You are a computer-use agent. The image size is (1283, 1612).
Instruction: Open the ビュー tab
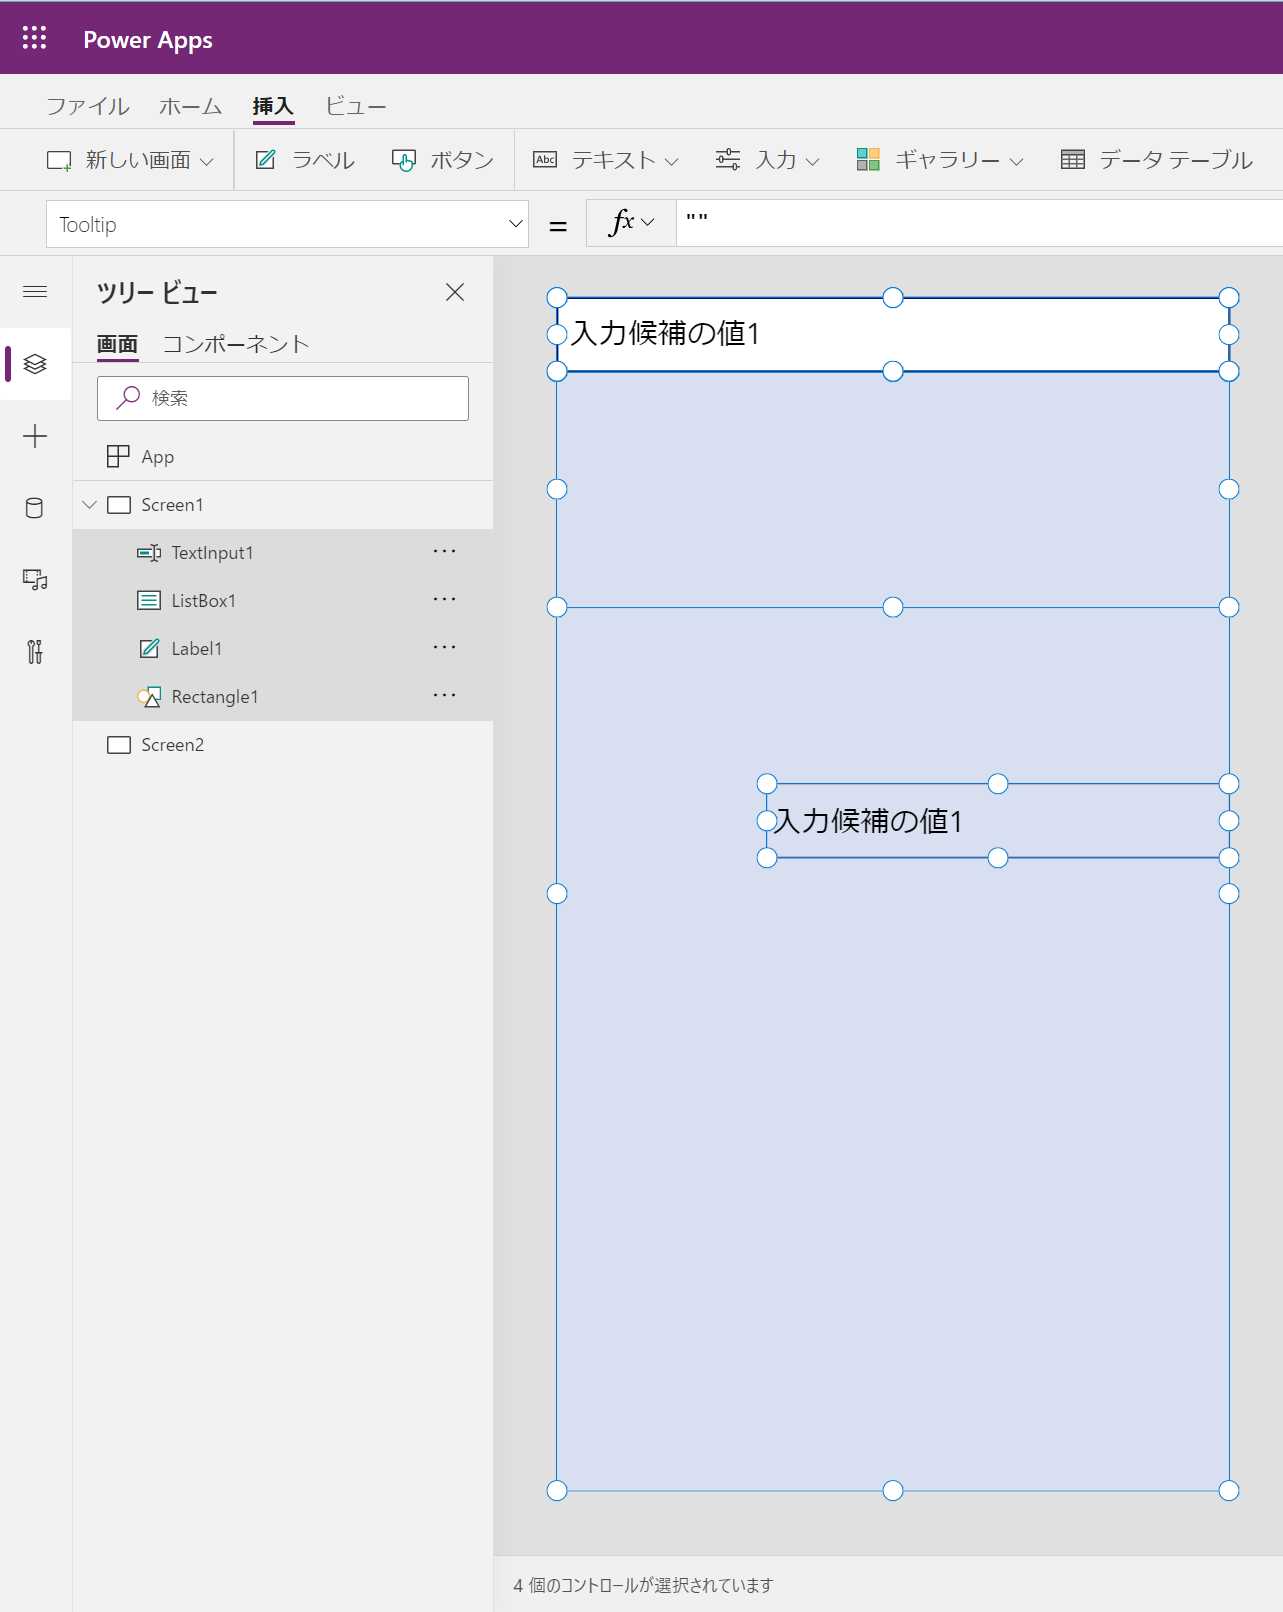point(356,106)
